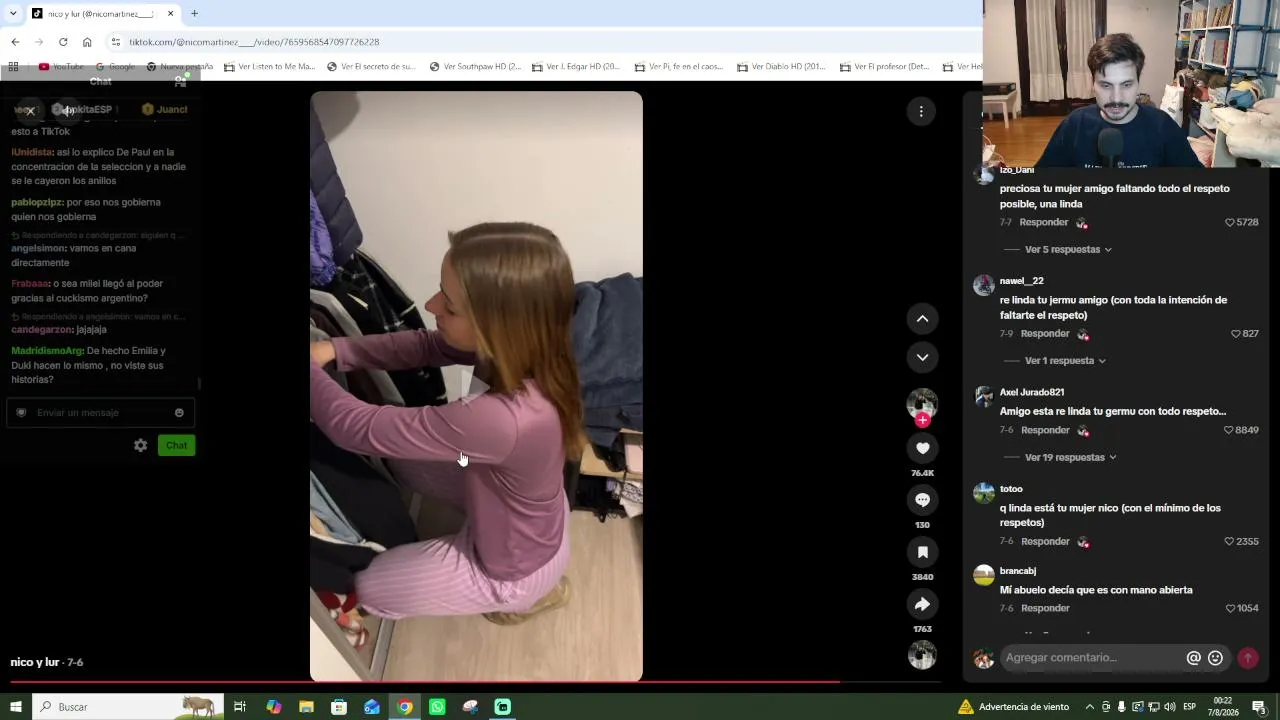Viewport: 1280px width, 720px height.
Task: Open the 'Ver J. Edgar HD' bookmark
Action: click(577, 67)
